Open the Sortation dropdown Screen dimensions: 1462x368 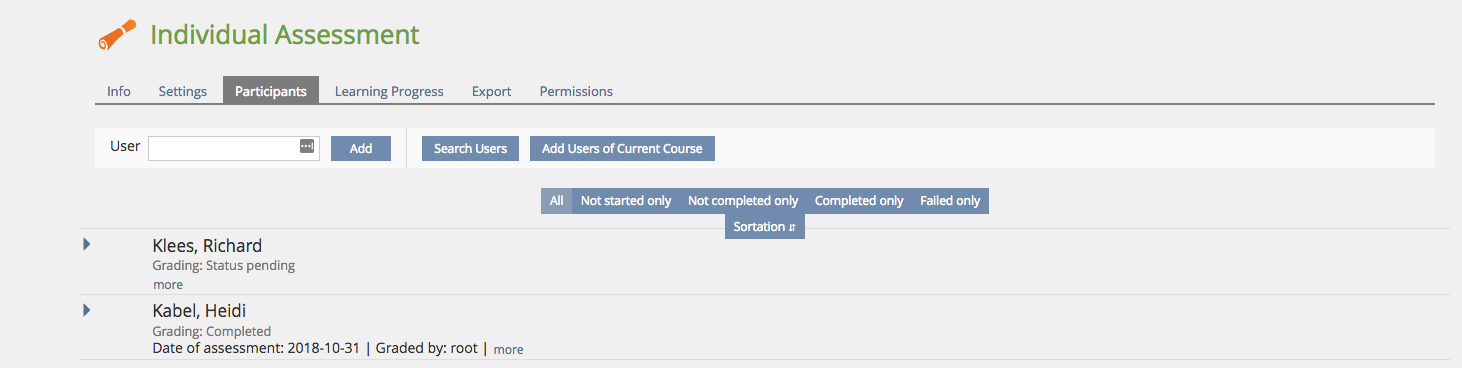[764, 227]
